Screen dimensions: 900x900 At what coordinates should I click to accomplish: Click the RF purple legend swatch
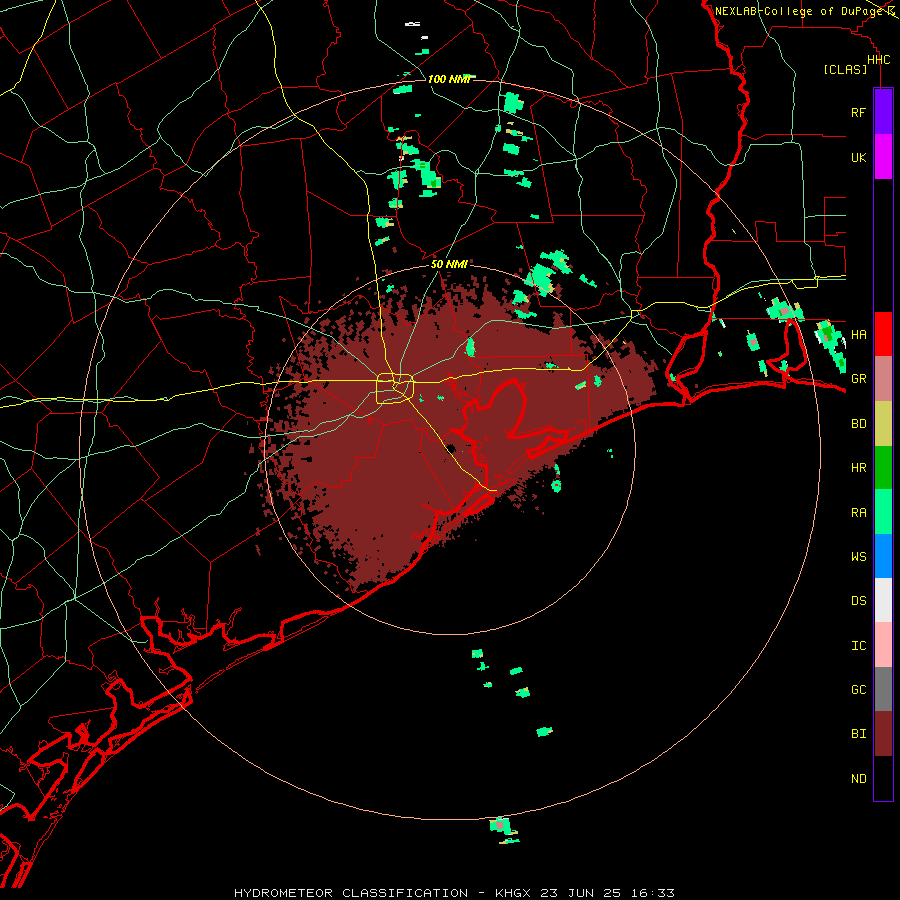[883, 112]
